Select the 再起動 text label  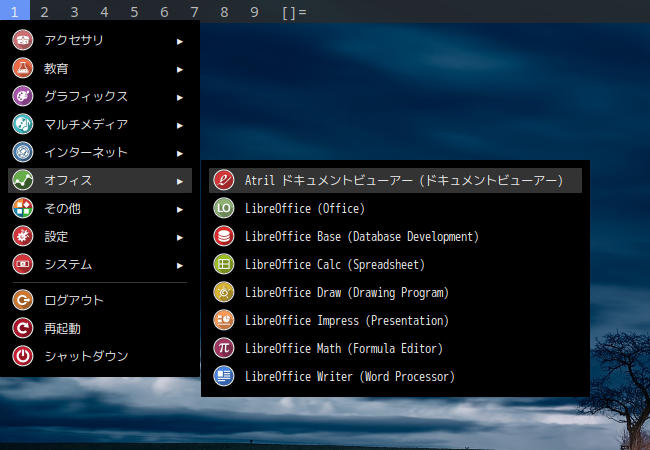(x=62, y=329)
